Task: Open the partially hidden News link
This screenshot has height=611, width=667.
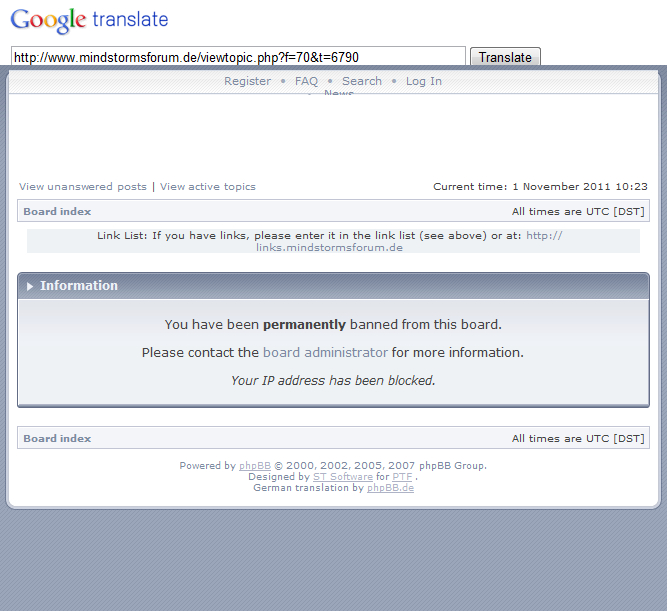Action: click(x=338, y=94)
